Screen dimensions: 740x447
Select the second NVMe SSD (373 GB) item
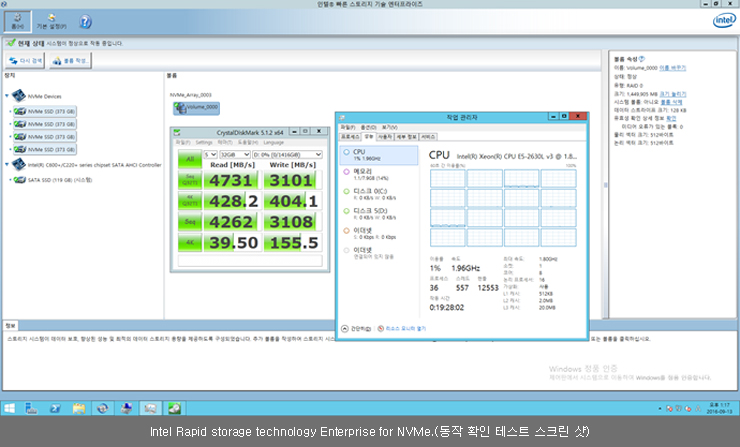click(x=45, y=124)
